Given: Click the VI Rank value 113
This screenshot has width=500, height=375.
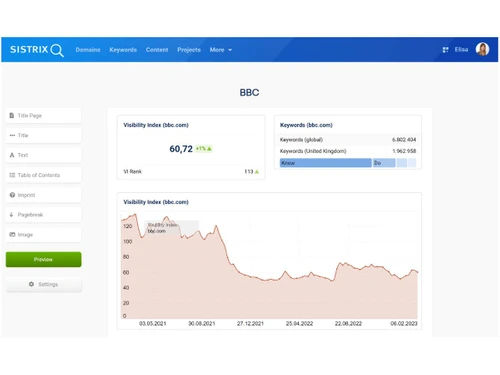Looking at the screenshot, I should tap(249, 171).
